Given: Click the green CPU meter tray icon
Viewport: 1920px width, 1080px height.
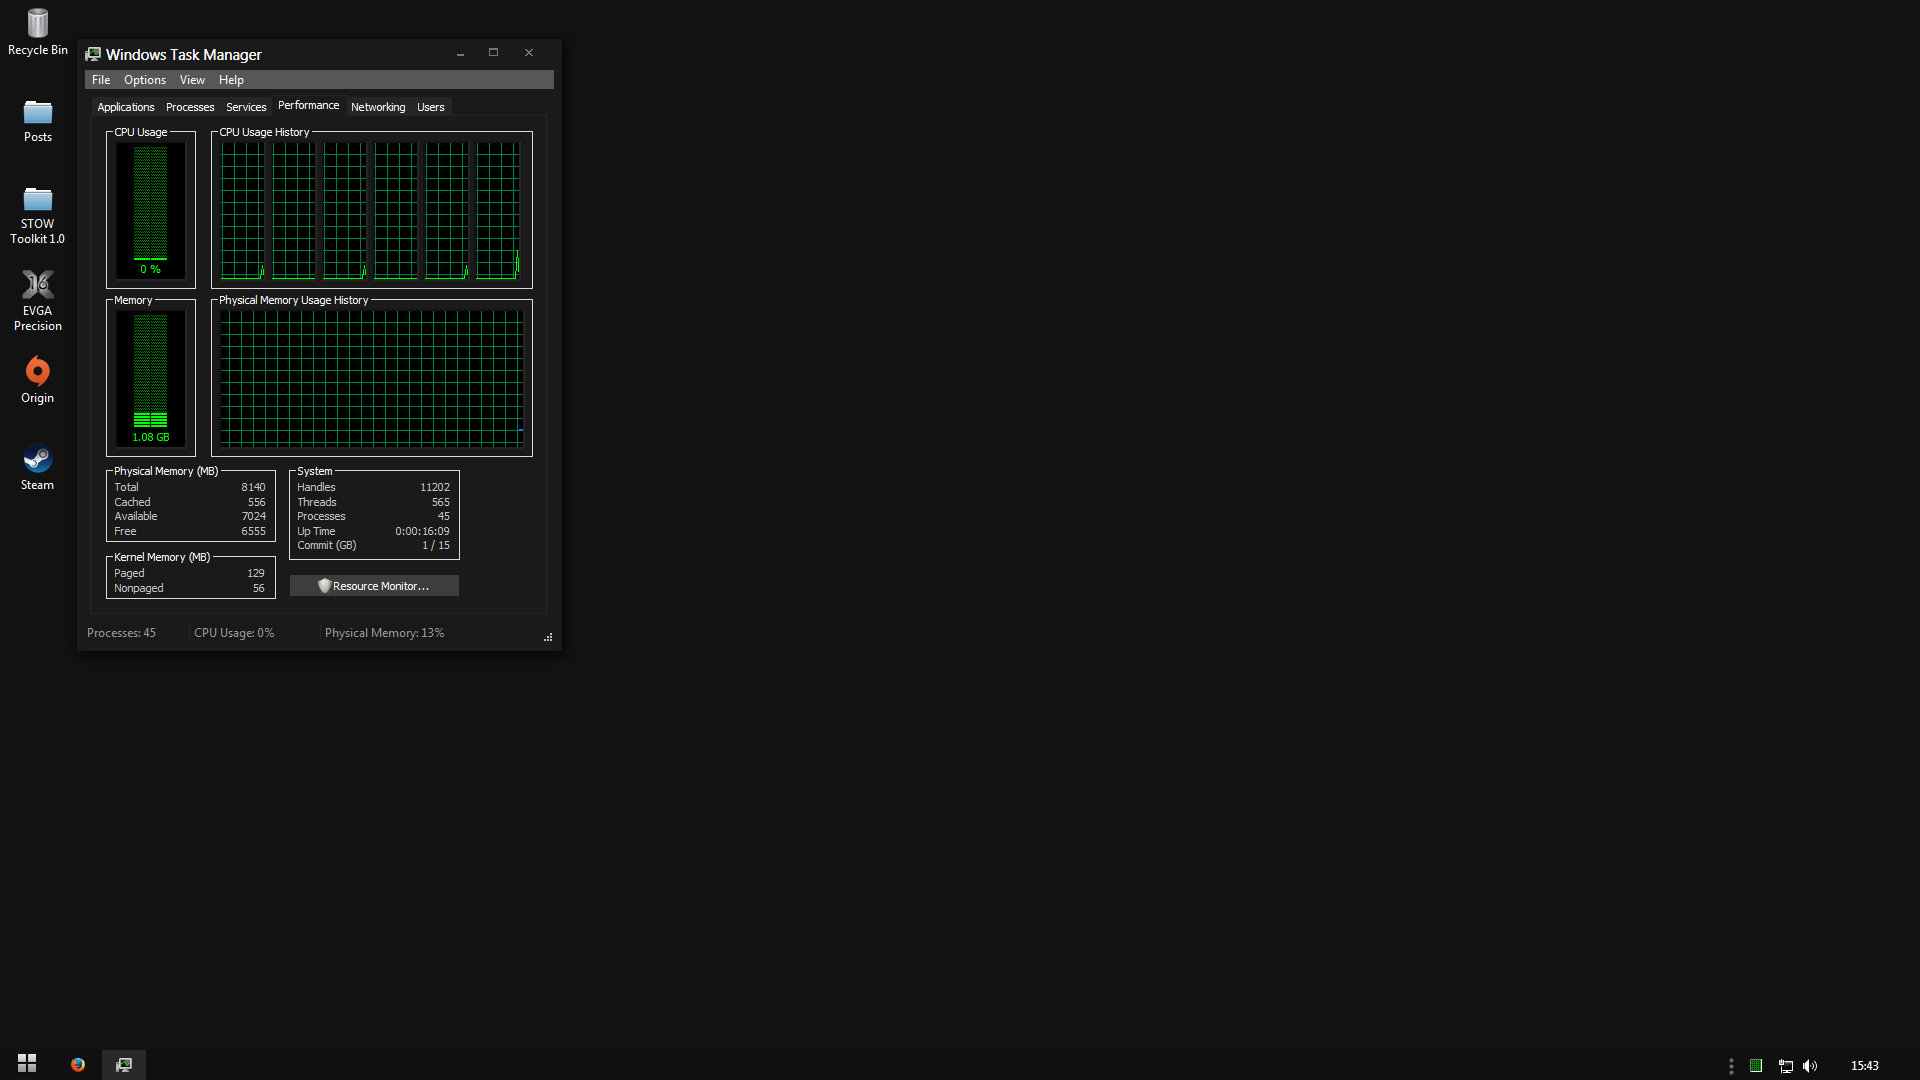Looking at the screenshot, I should click(x=1756, y=1066).
